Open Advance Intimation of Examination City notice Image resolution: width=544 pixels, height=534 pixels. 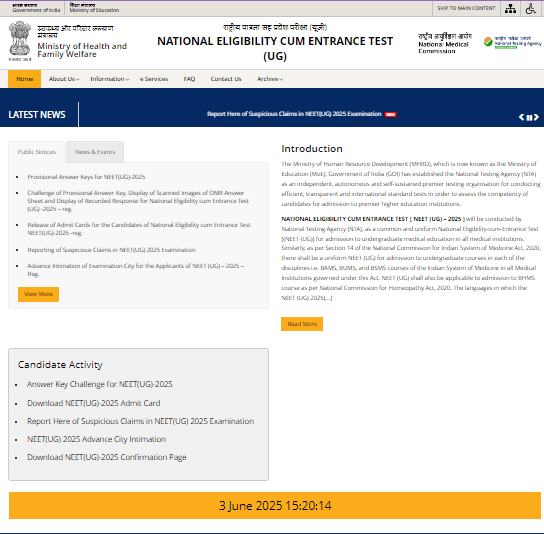click(136, 270)
